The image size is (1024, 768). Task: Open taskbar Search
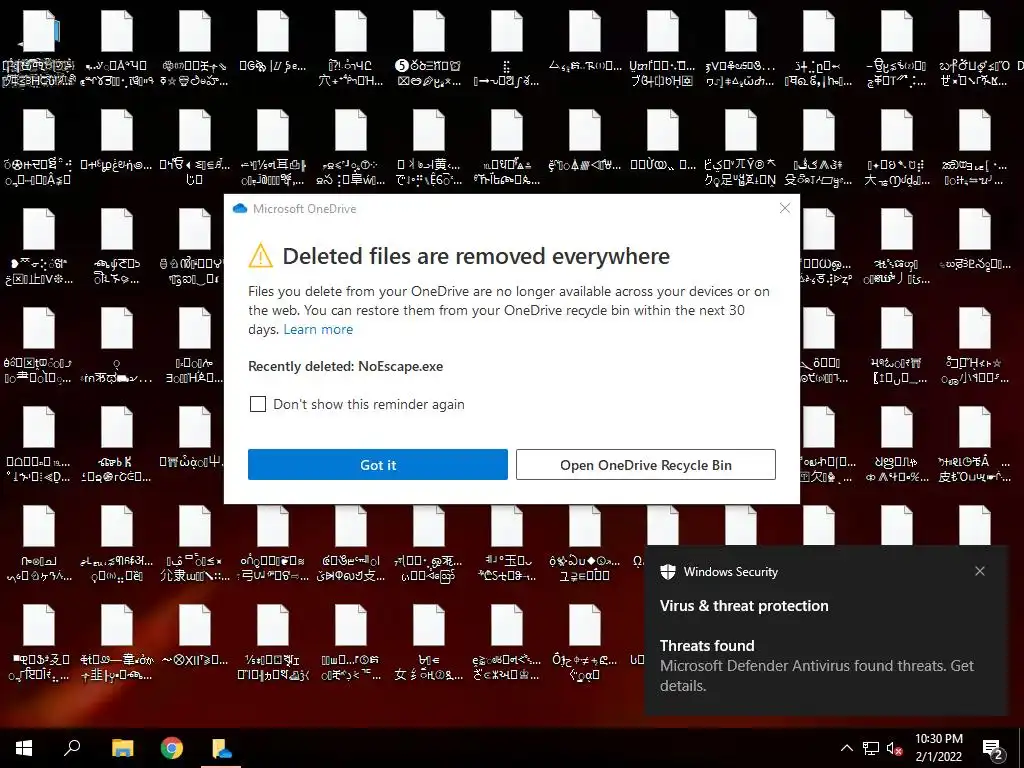(x=72, y=748)
